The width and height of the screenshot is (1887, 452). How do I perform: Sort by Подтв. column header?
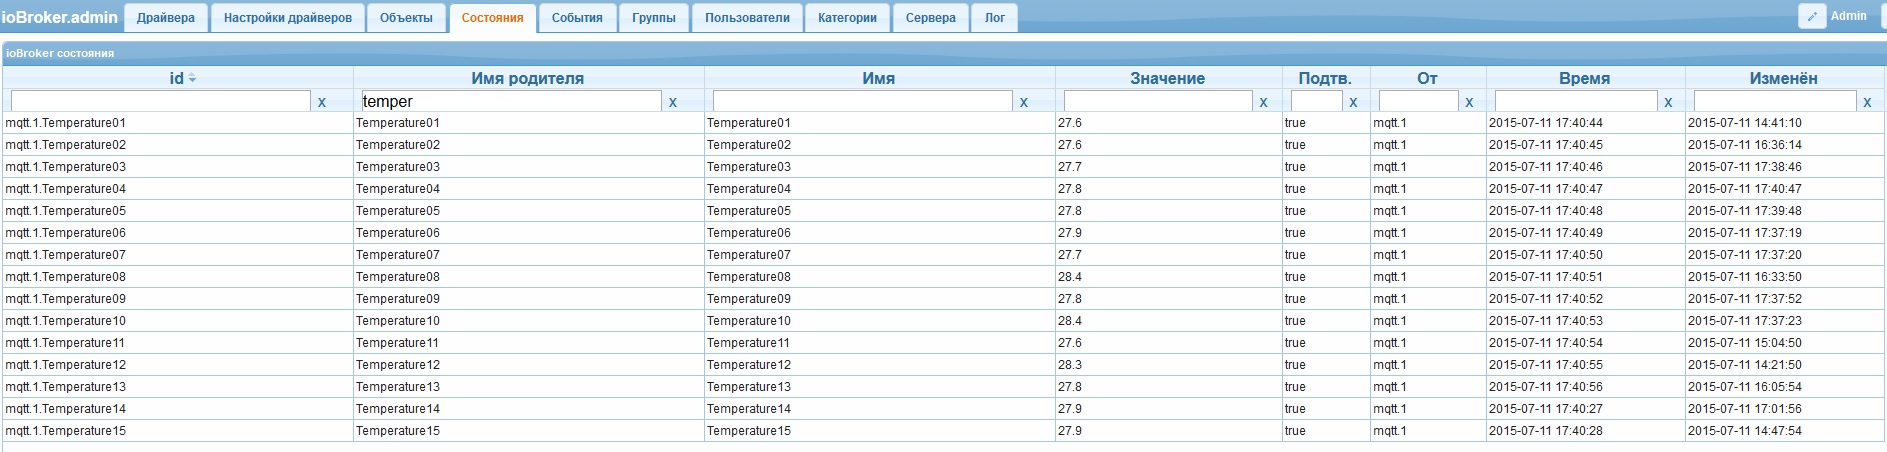pos(1325,78)
